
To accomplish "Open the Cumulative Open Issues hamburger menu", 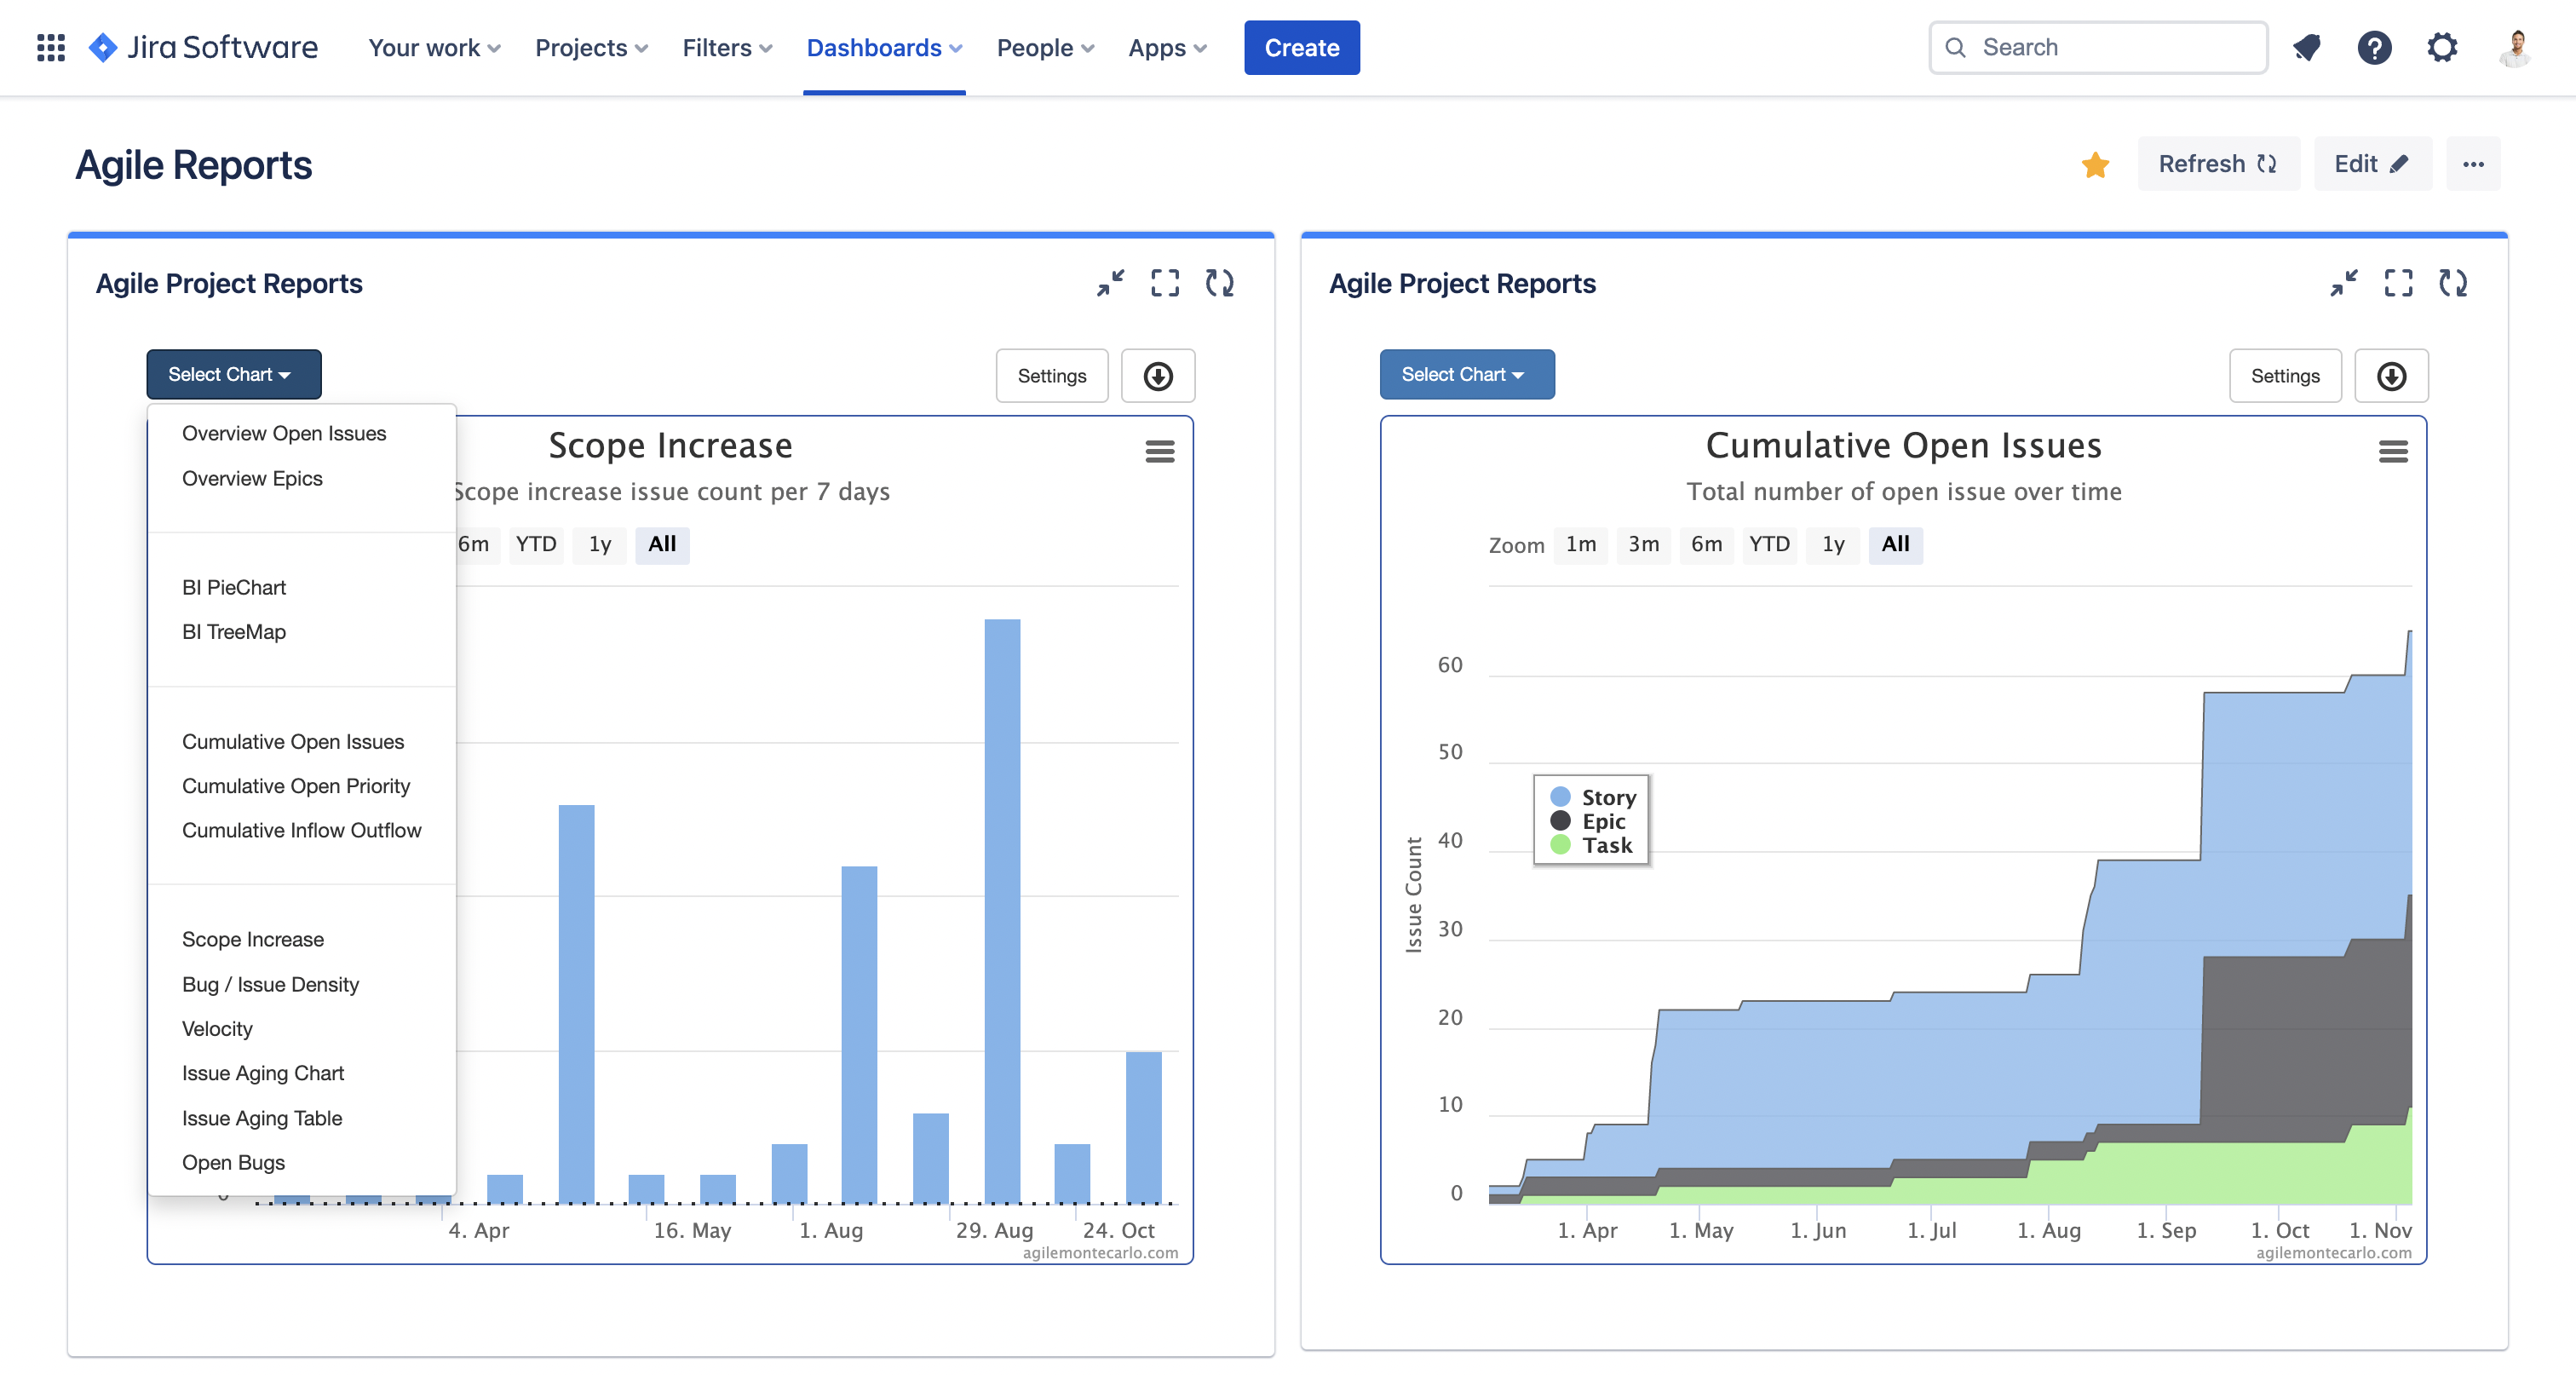I will point(2393,451).
